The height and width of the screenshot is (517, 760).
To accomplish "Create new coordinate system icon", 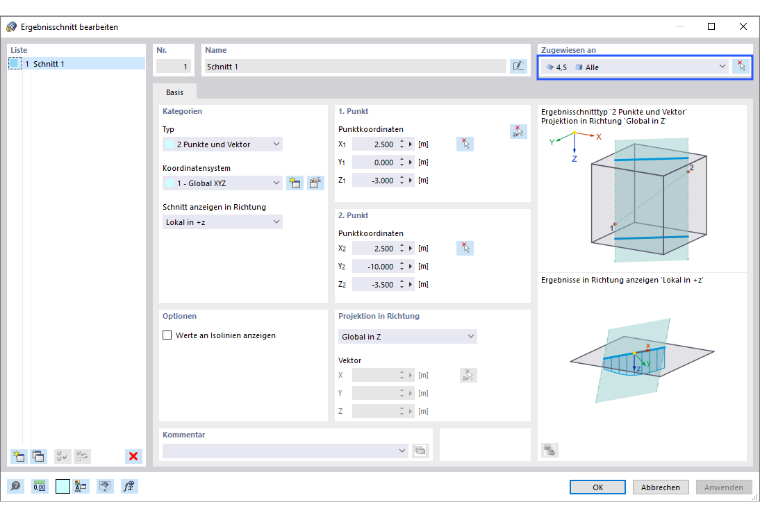I will (295, 183).
